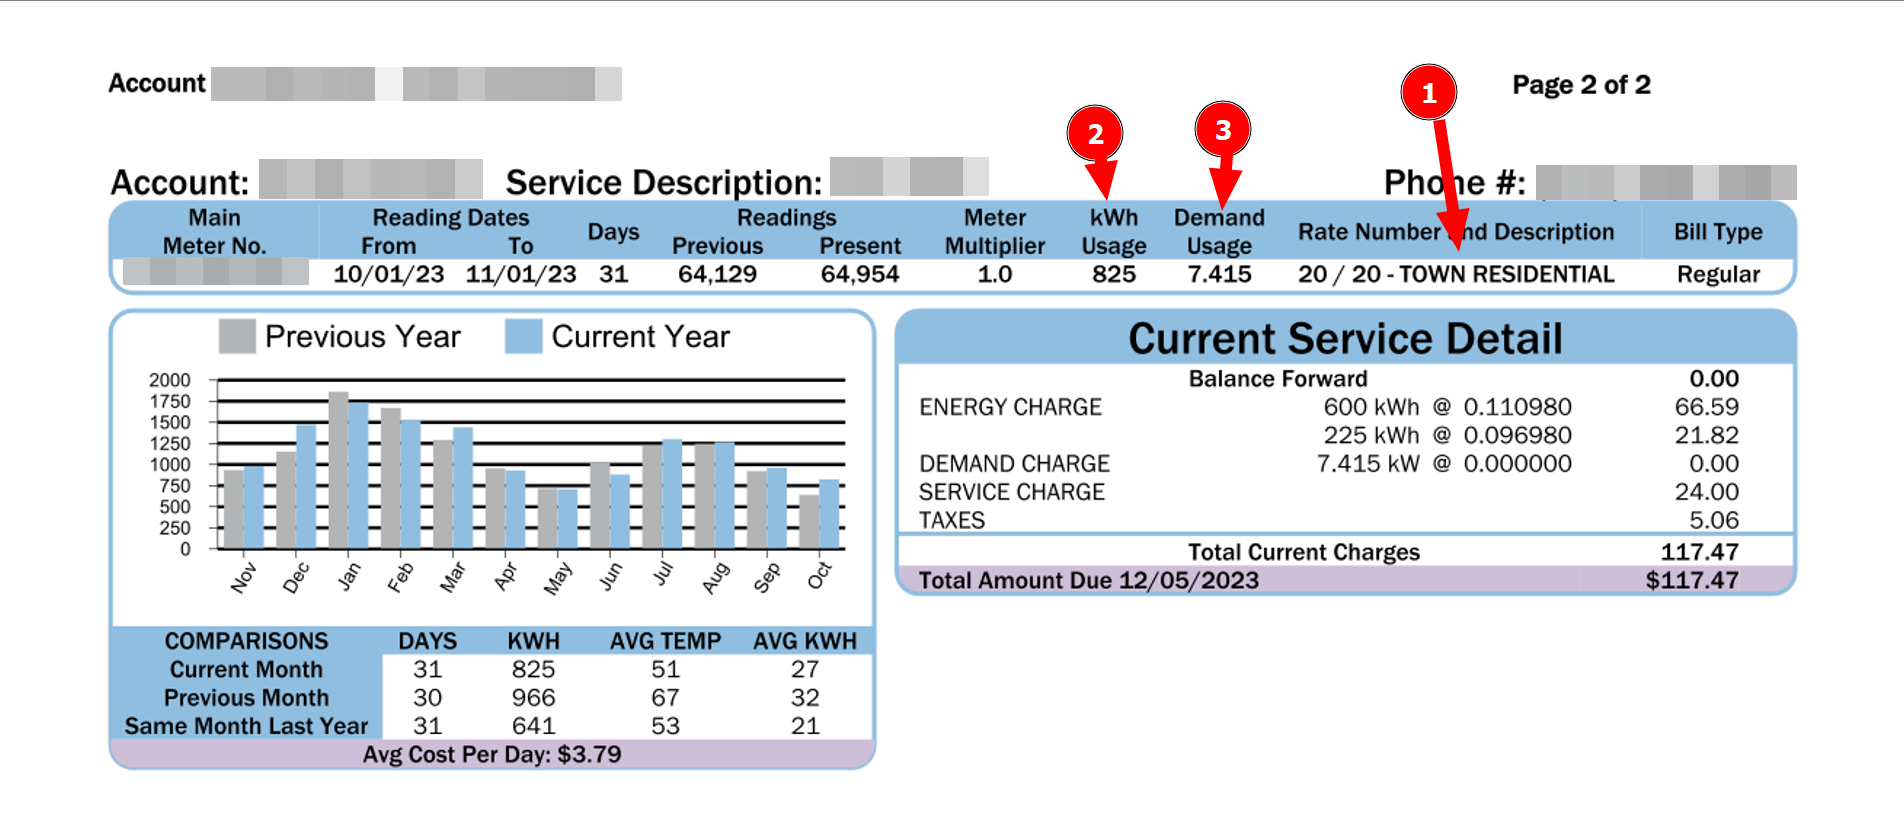Screen dimensions: 1904x840
Task: Click the 'Page 2 of 2' text
Action: [x=1581, y=85]
